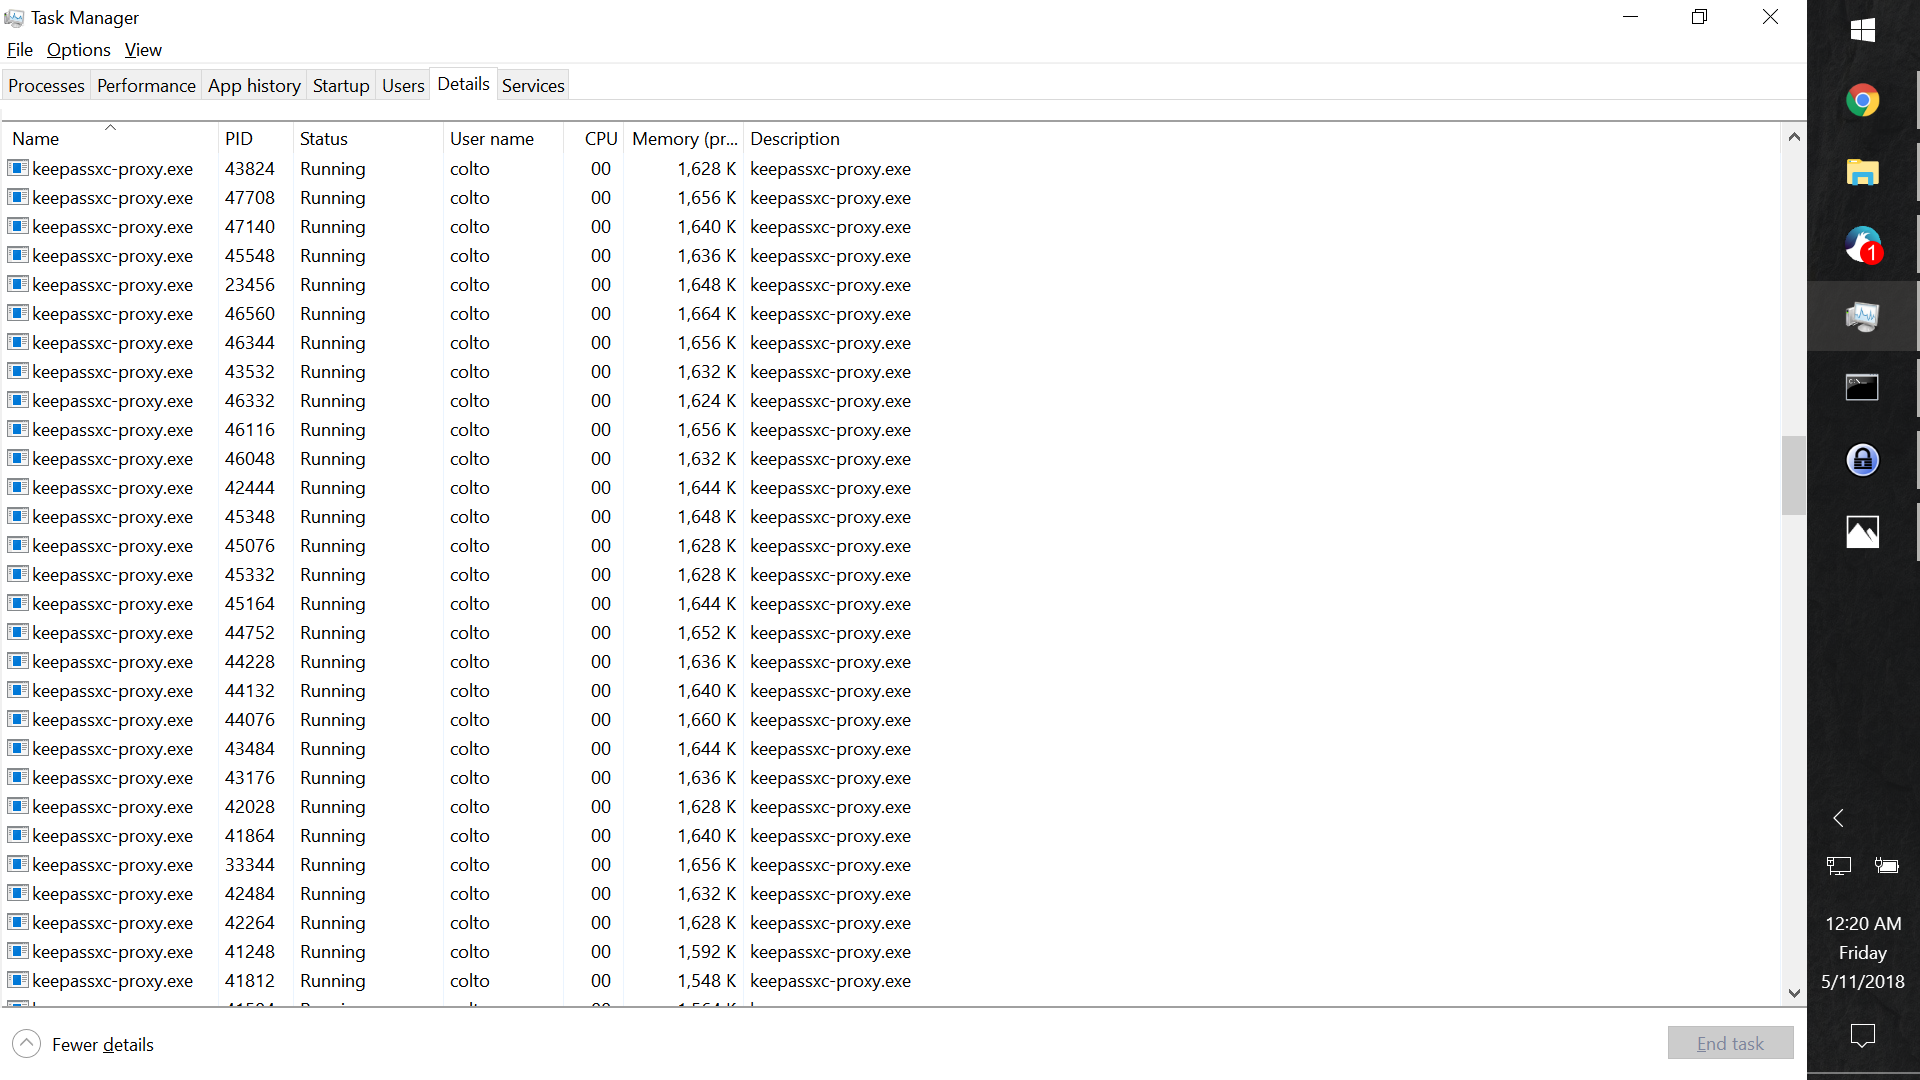Screen dimensions: 1920x1080
Task: Click the Windows Start button
Action: pyautogui.click(x=1862, y=30)
